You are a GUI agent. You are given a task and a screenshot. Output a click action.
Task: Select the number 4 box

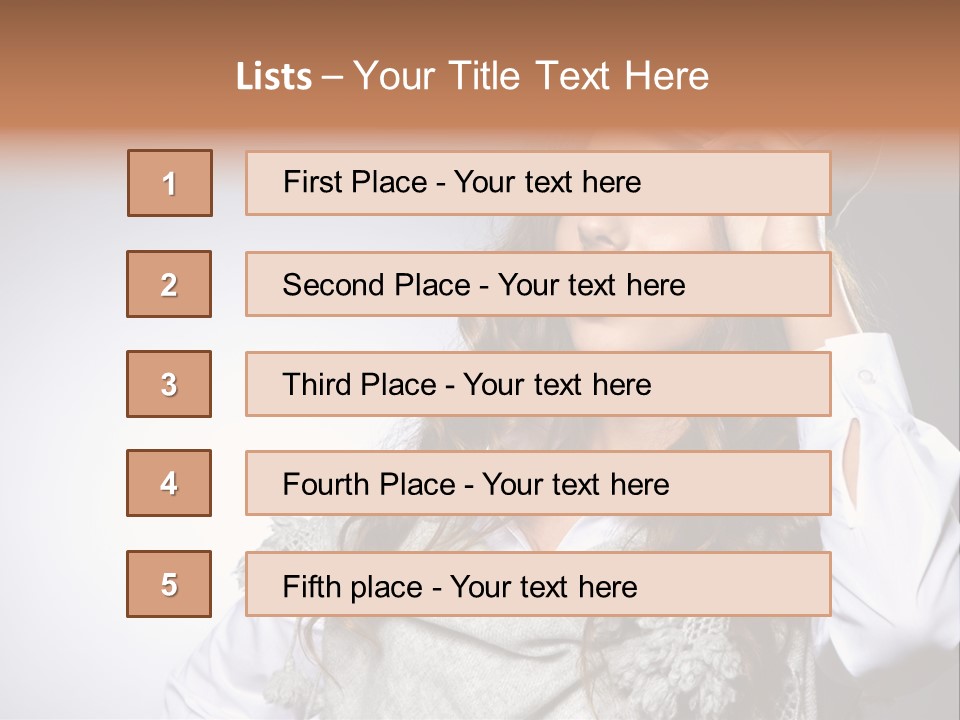point(169,483)
